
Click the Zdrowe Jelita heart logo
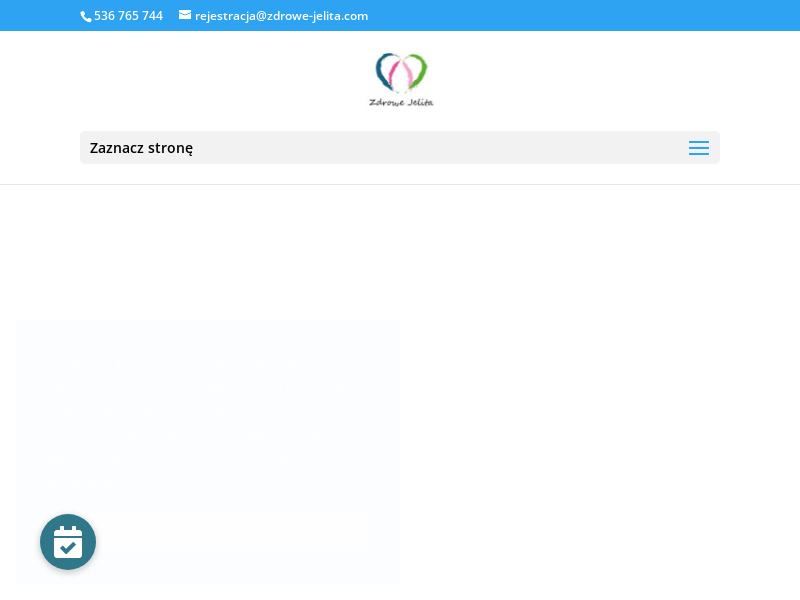(x=401, y=79)
